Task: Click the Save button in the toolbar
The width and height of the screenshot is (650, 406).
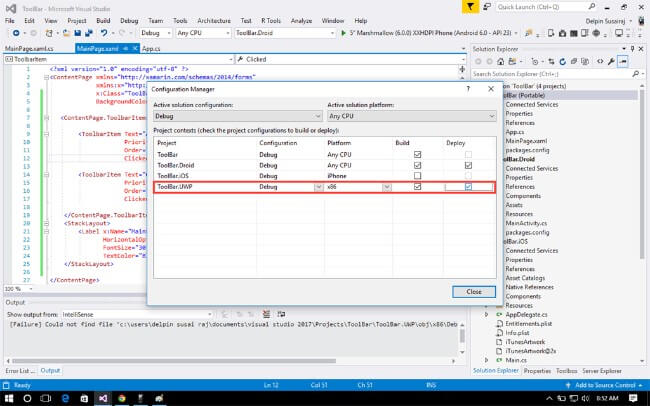Action: pyautogui.click(x=78, y=33)
